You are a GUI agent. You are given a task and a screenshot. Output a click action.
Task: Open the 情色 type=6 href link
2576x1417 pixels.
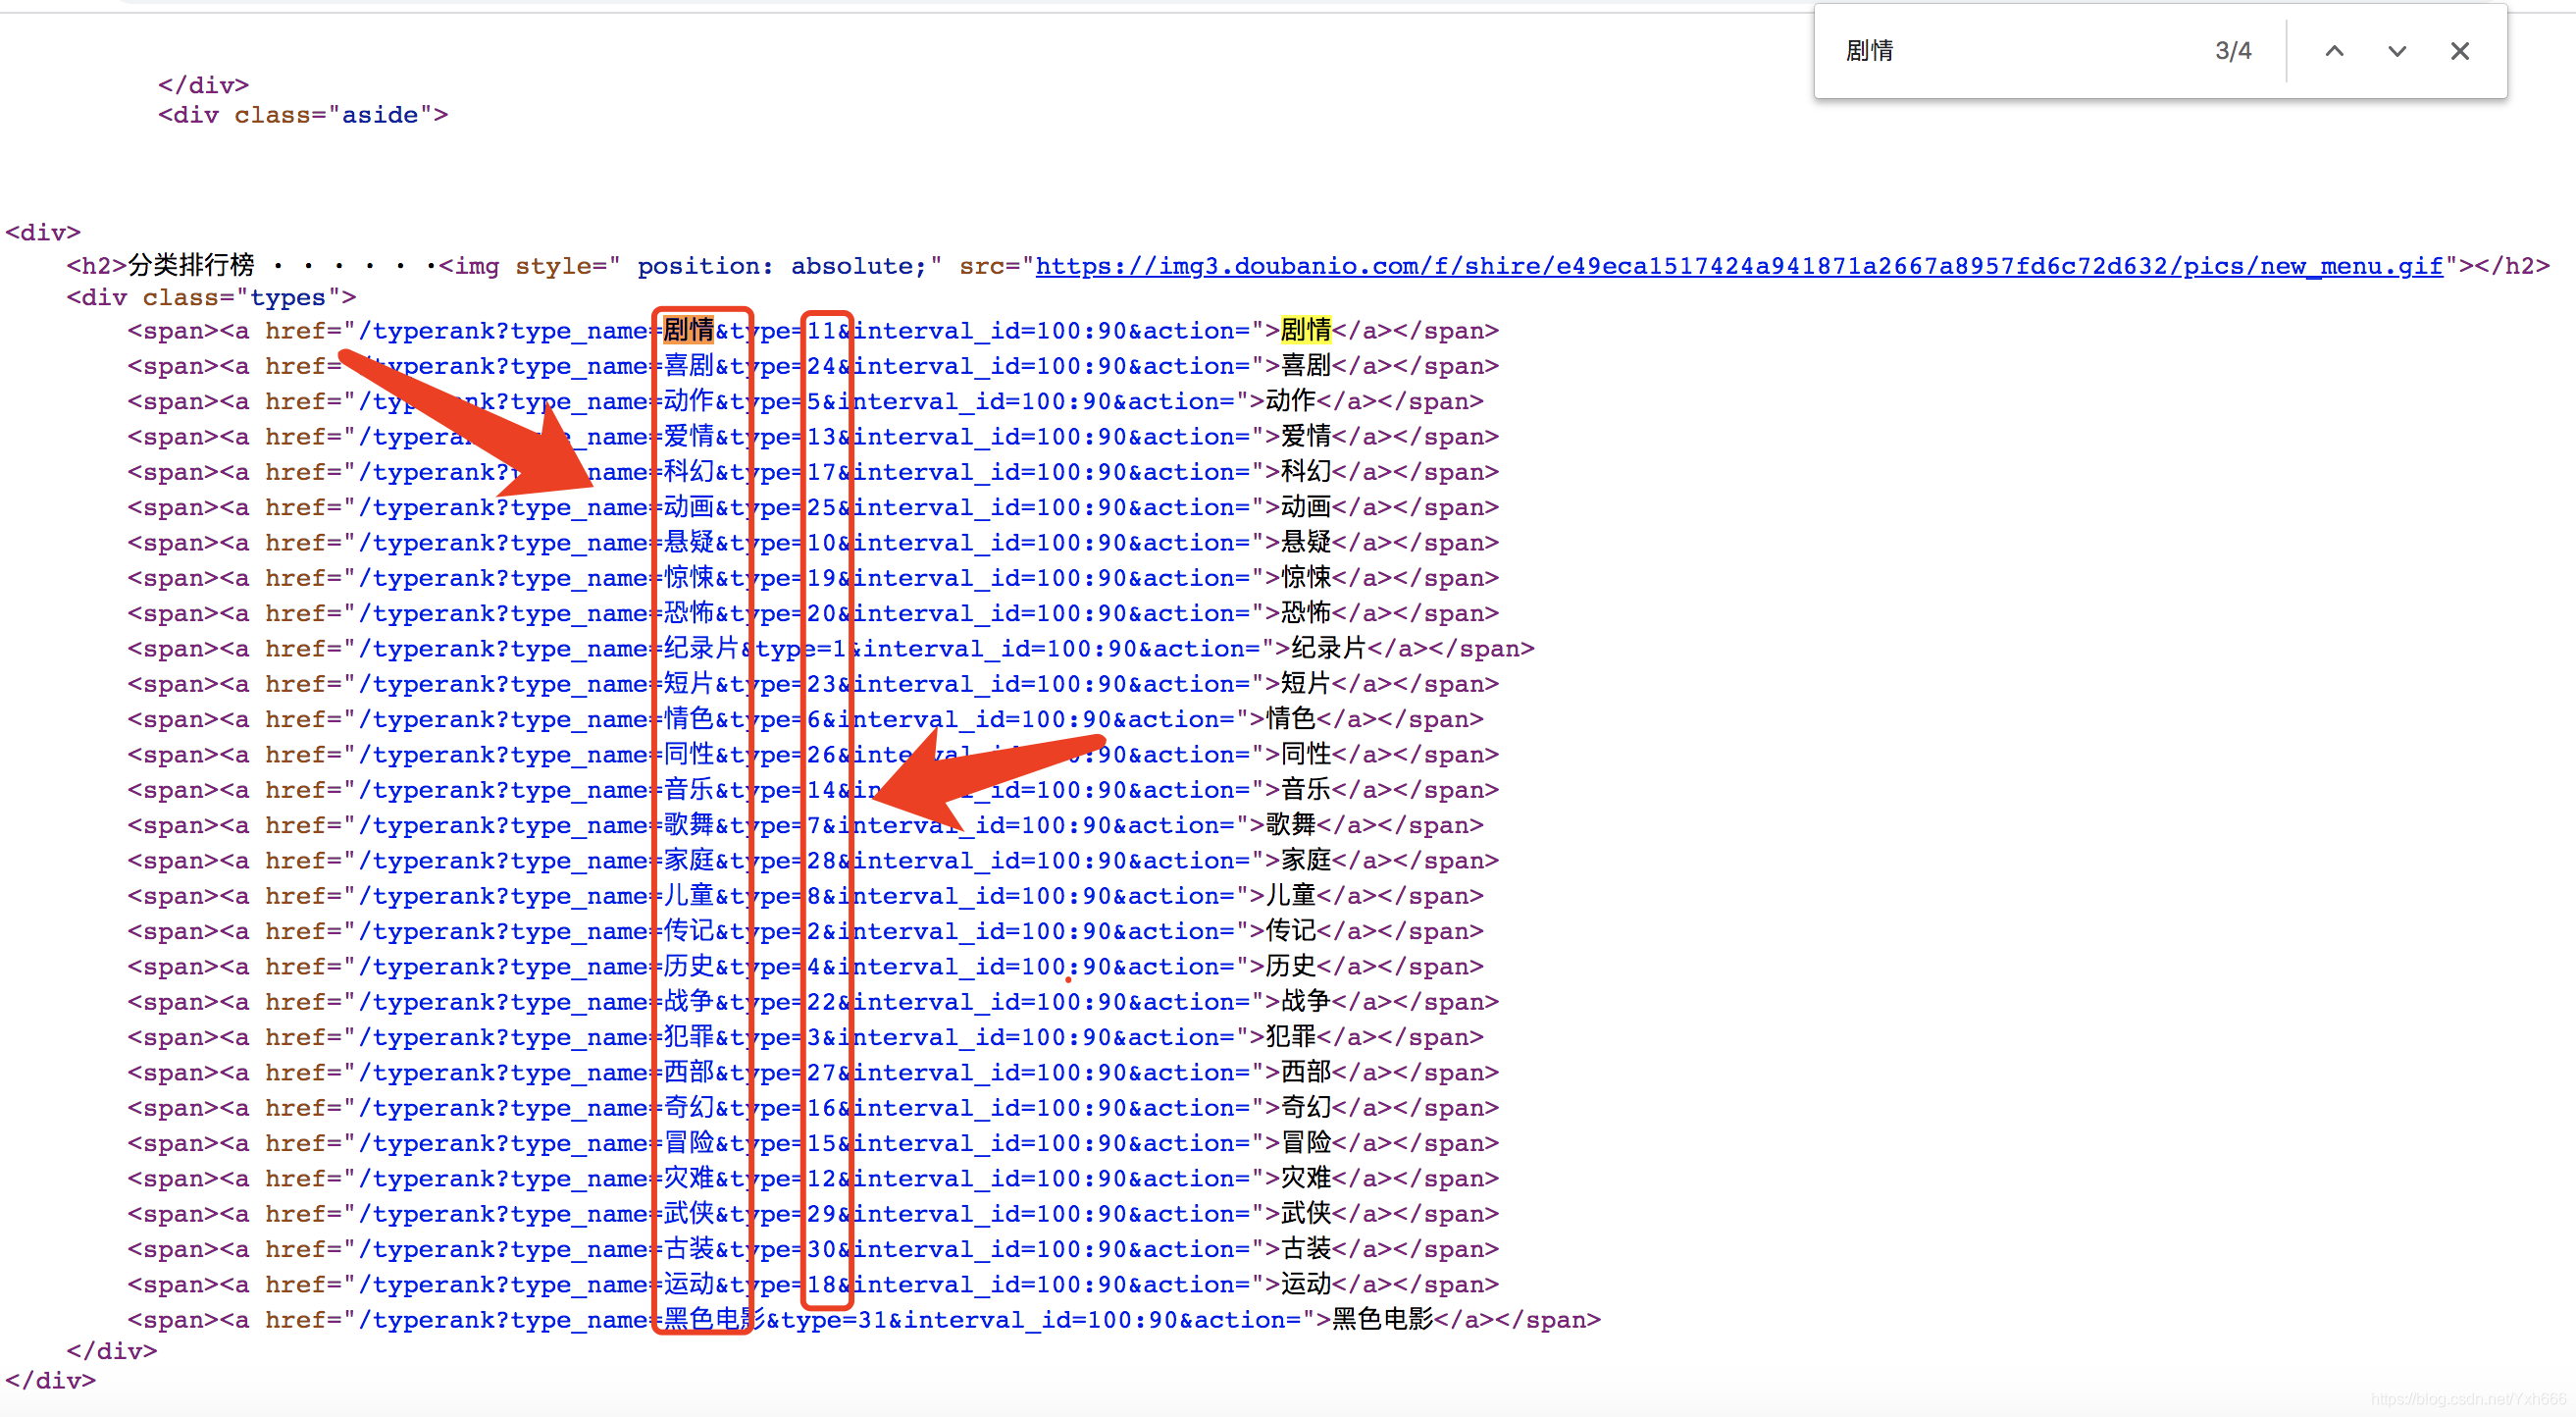(797, 719)
